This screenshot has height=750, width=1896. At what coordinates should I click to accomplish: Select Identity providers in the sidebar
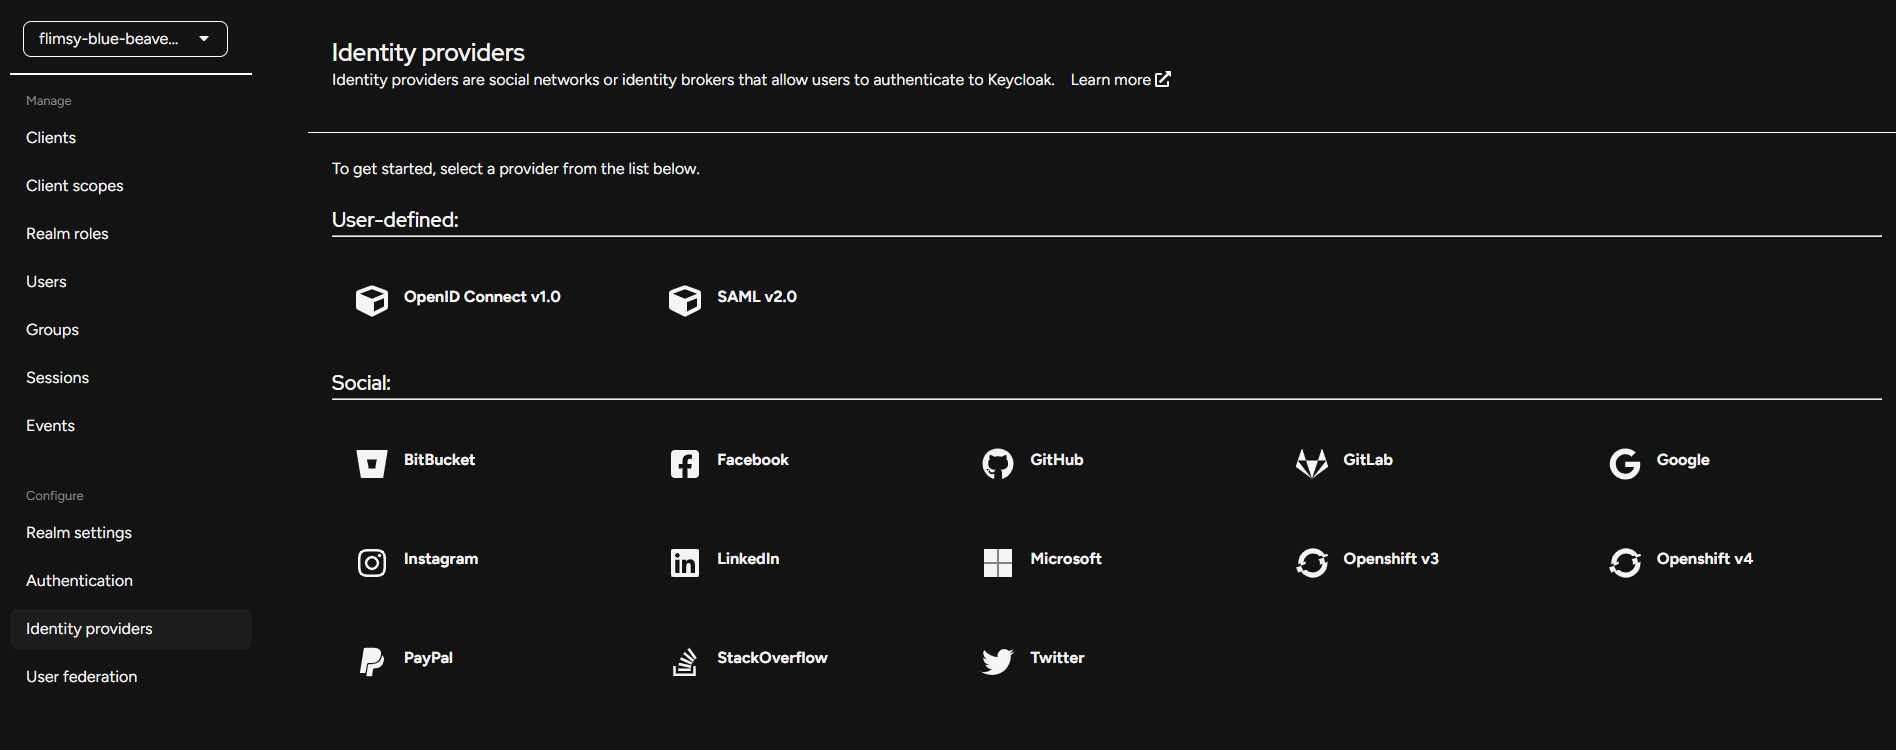pyautogui.click(x=131, y=629)
